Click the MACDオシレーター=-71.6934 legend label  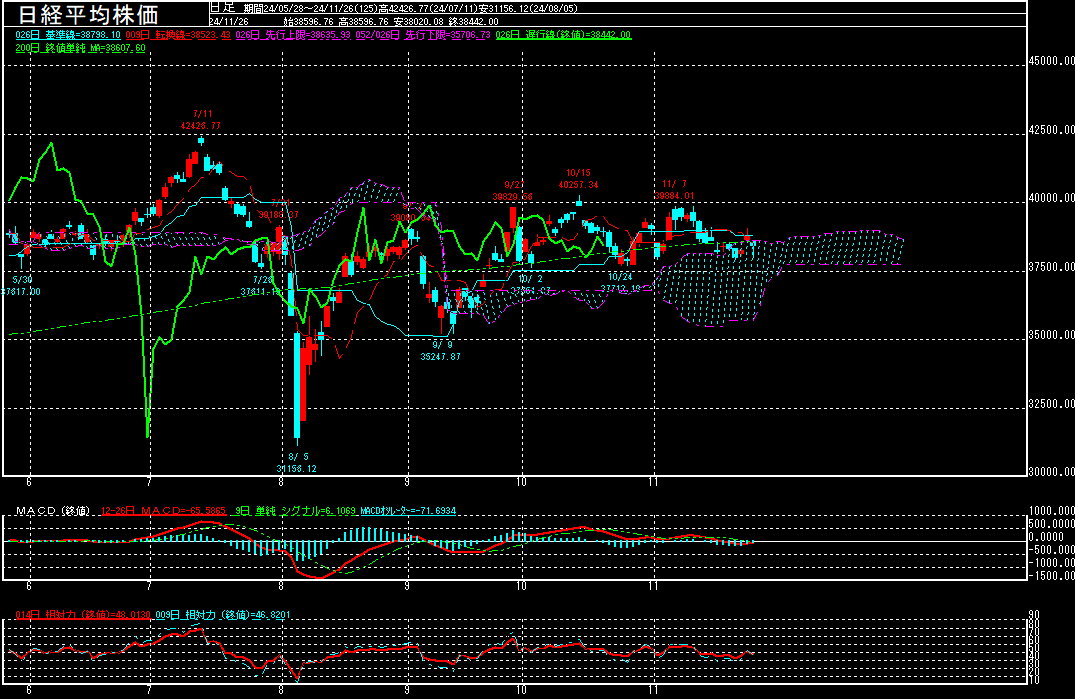408,511
